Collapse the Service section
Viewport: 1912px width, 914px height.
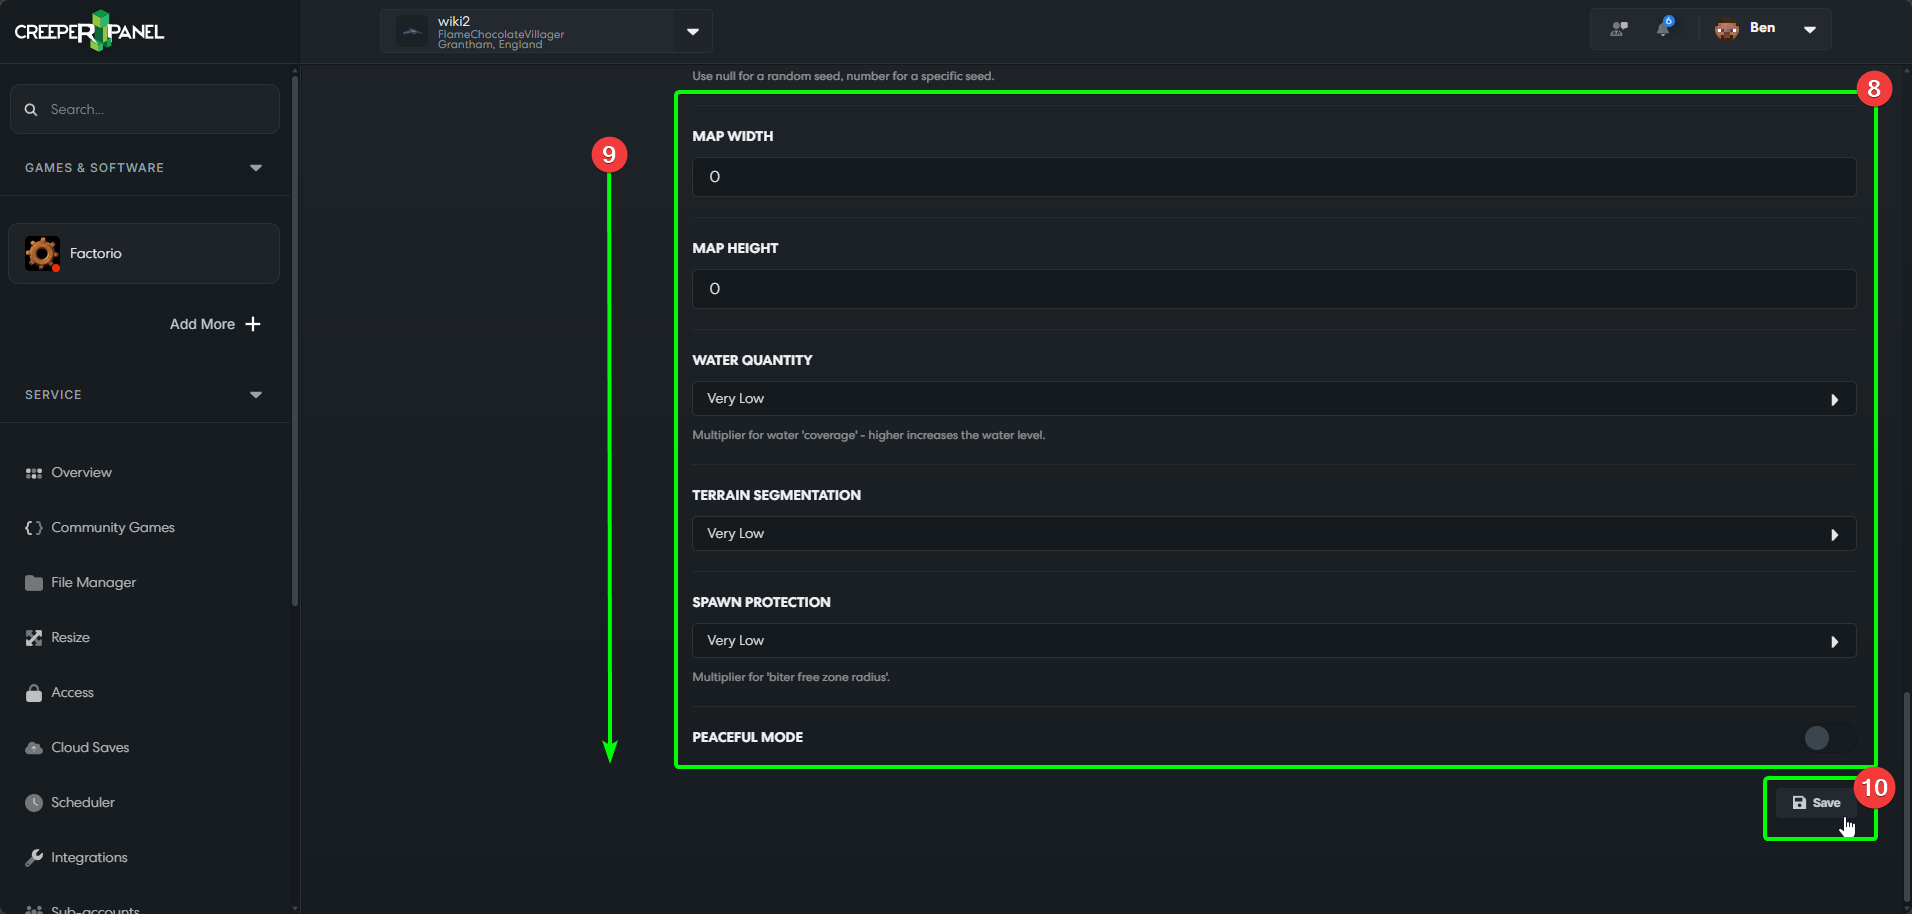click(x=256, y=394)
